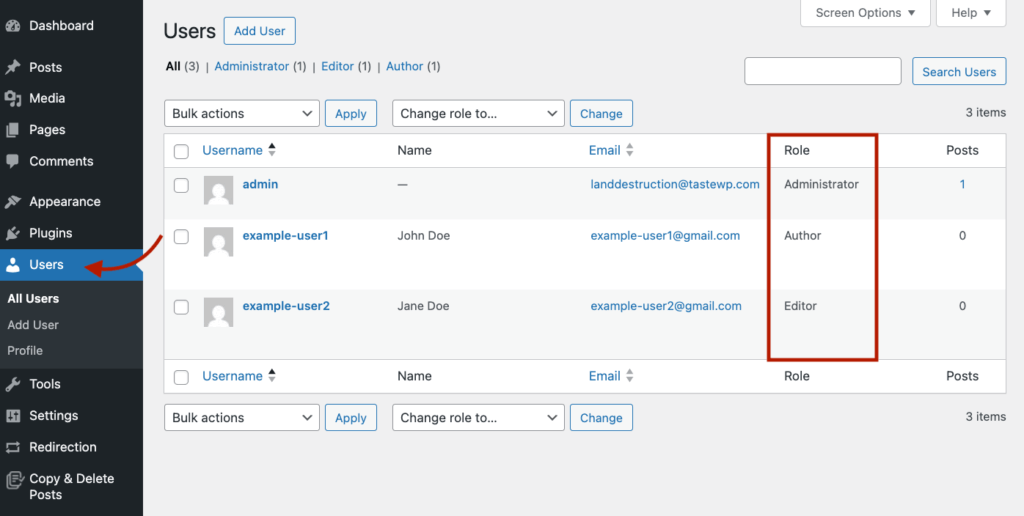Check the box for example-user2
This screenshot has height=516, width=1024.
tap(181, 307)
